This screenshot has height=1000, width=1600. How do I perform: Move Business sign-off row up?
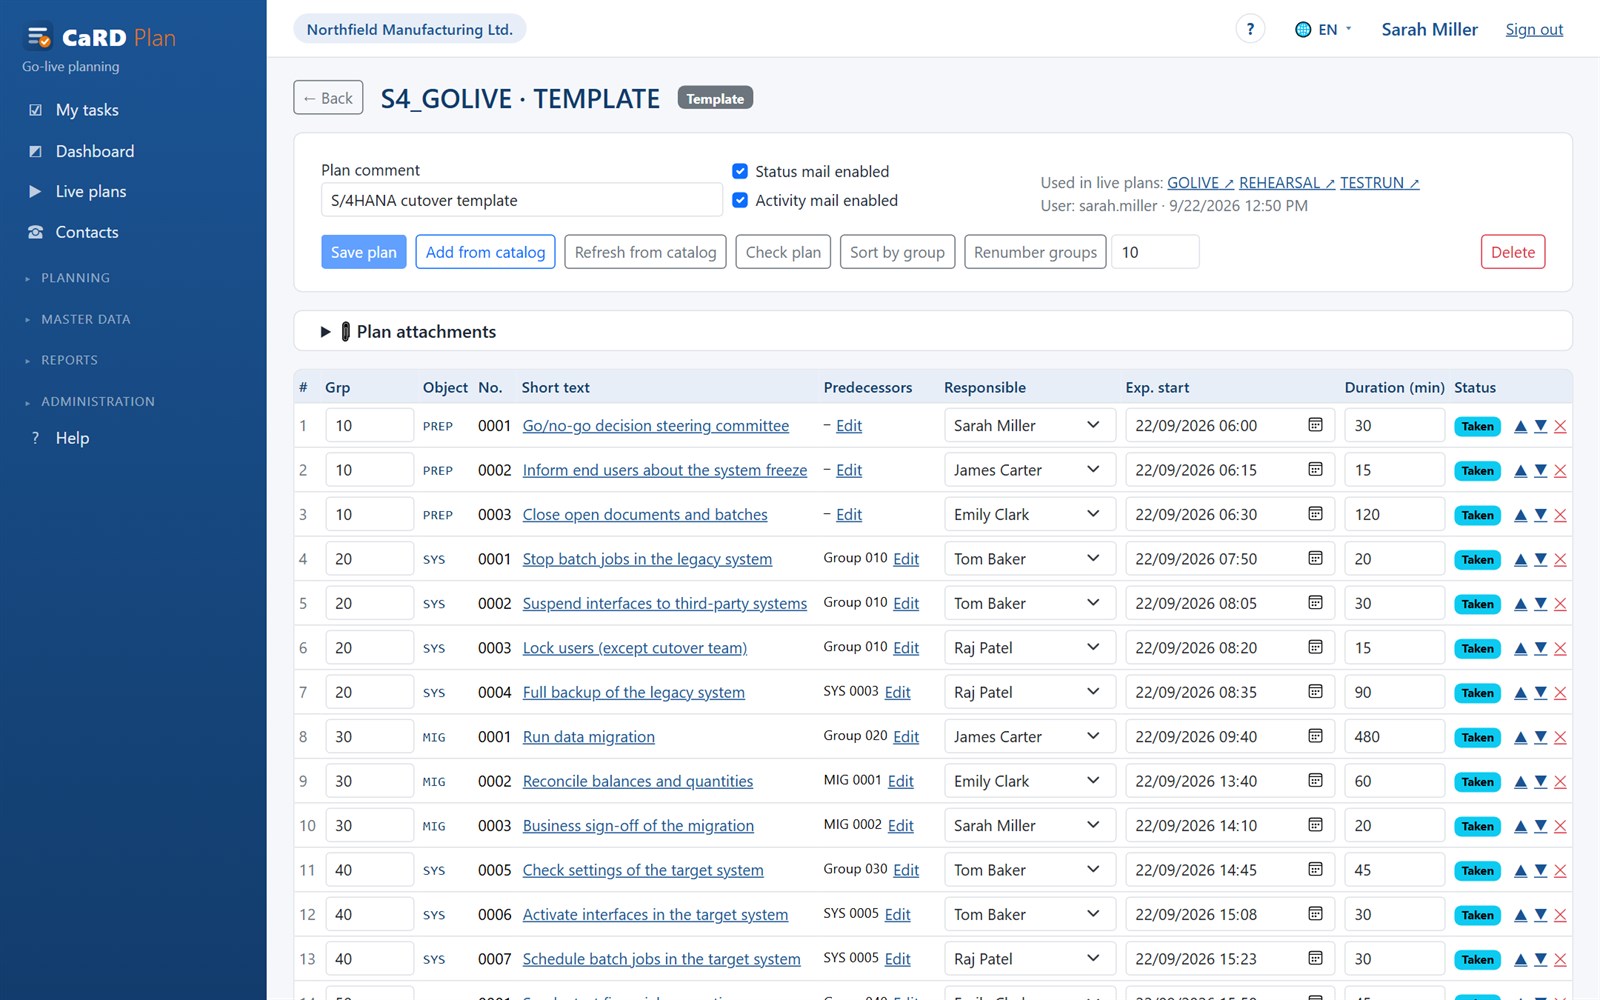(x=1520, y=826)
